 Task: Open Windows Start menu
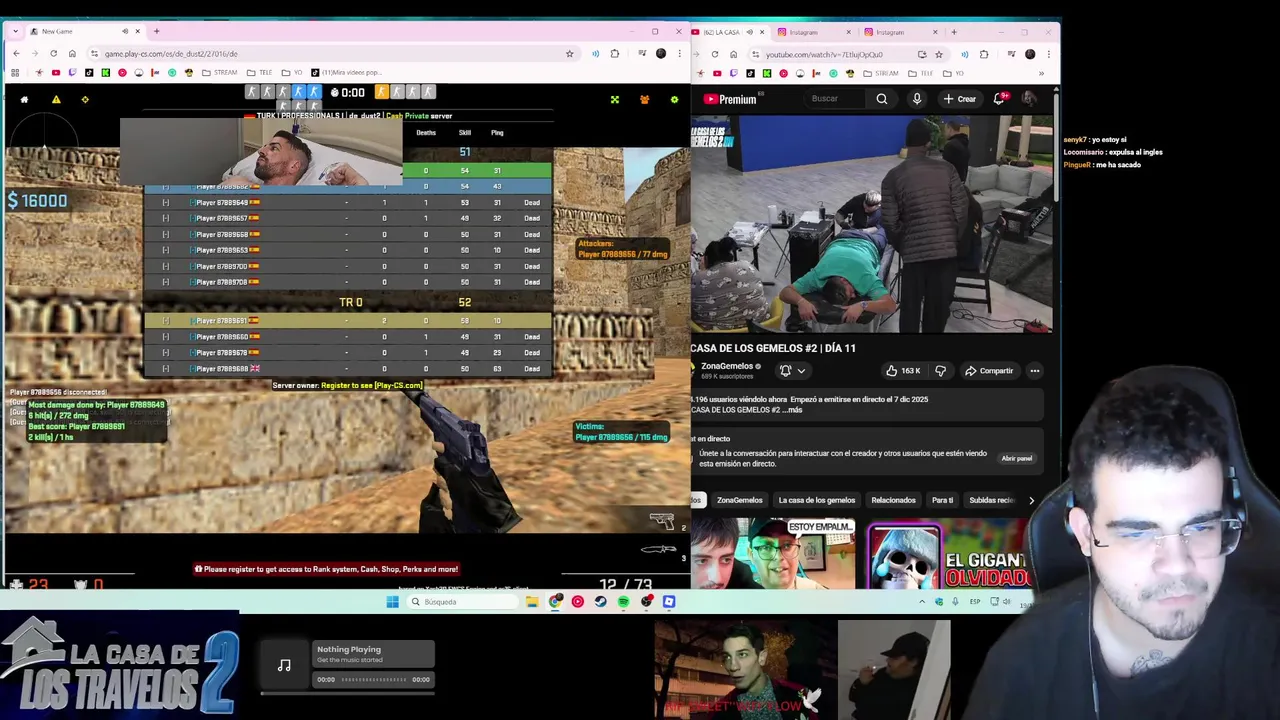click(393, 602)
